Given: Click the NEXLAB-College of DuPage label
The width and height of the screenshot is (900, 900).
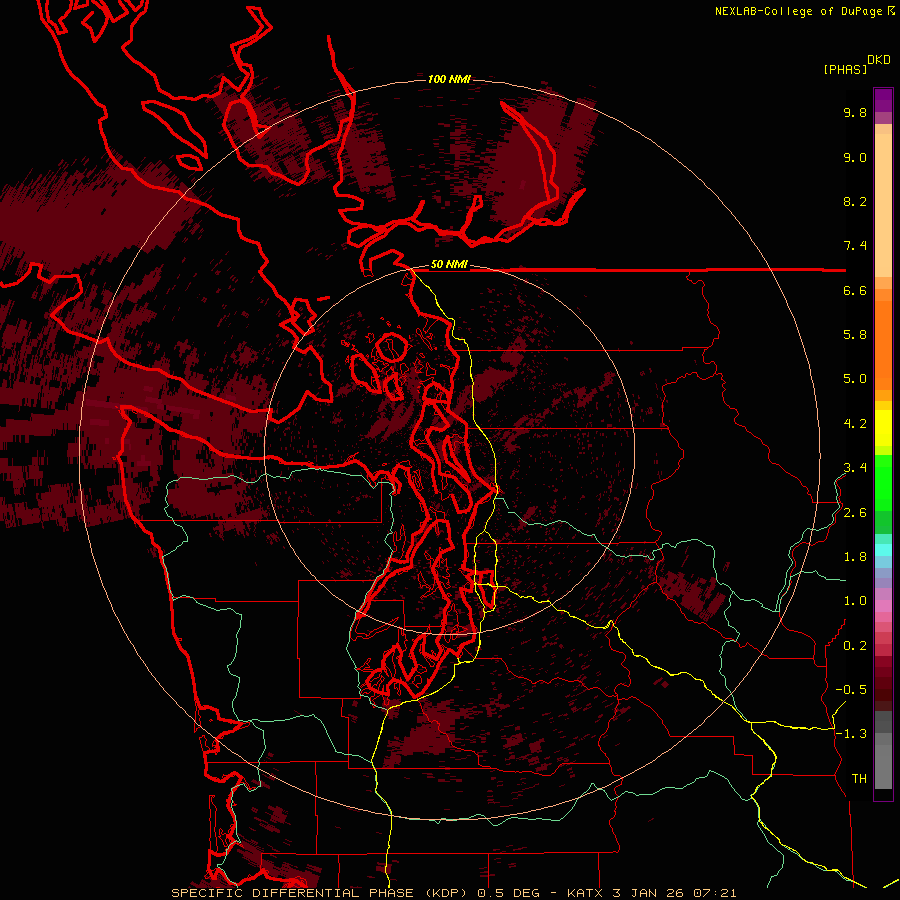Looking at the screenshot, I should click(799, 11).
